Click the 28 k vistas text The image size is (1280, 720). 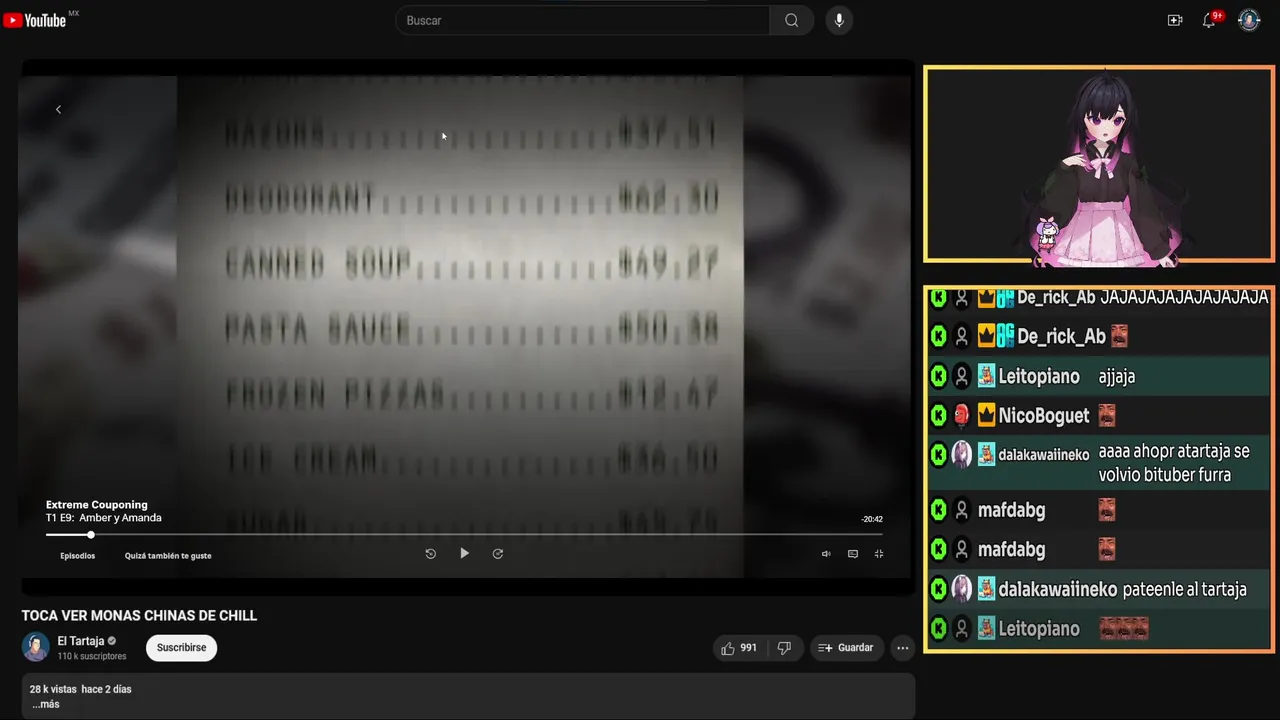coord(53,689)
